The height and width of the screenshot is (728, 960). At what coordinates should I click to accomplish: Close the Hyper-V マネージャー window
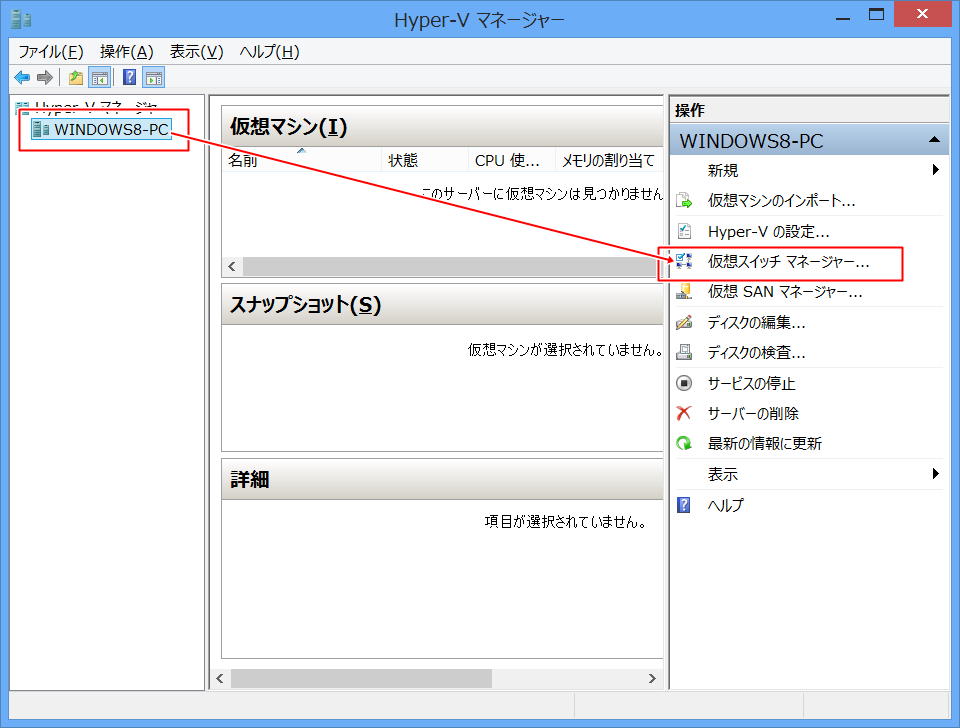pos(922,14)
